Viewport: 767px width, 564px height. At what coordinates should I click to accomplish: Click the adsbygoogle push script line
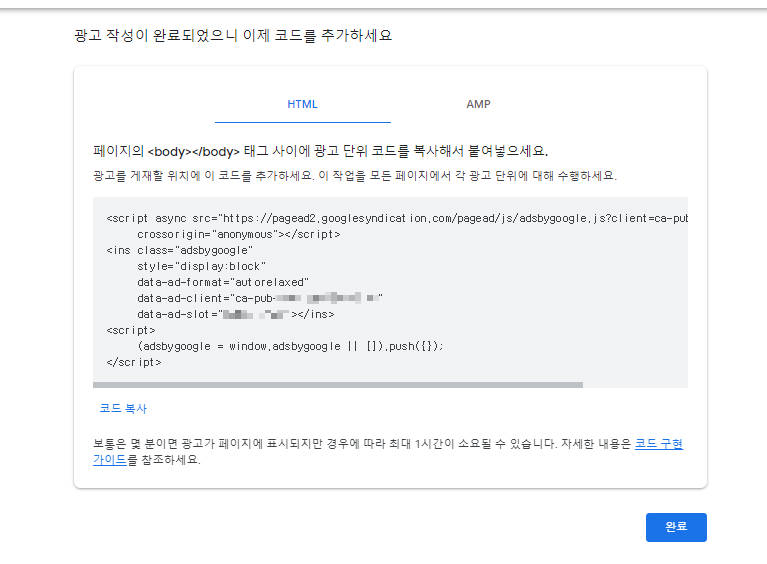(x=291, y=346)
